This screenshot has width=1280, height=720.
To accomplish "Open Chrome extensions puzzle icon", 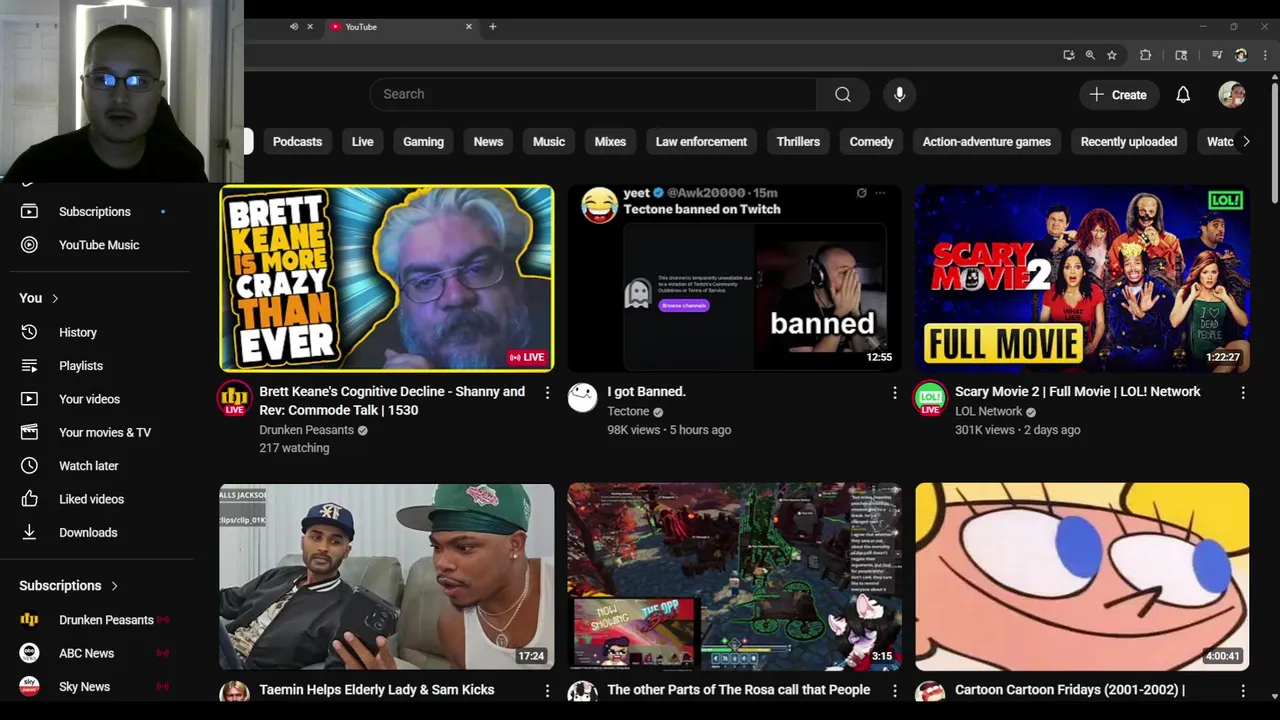I will 1146,55.
